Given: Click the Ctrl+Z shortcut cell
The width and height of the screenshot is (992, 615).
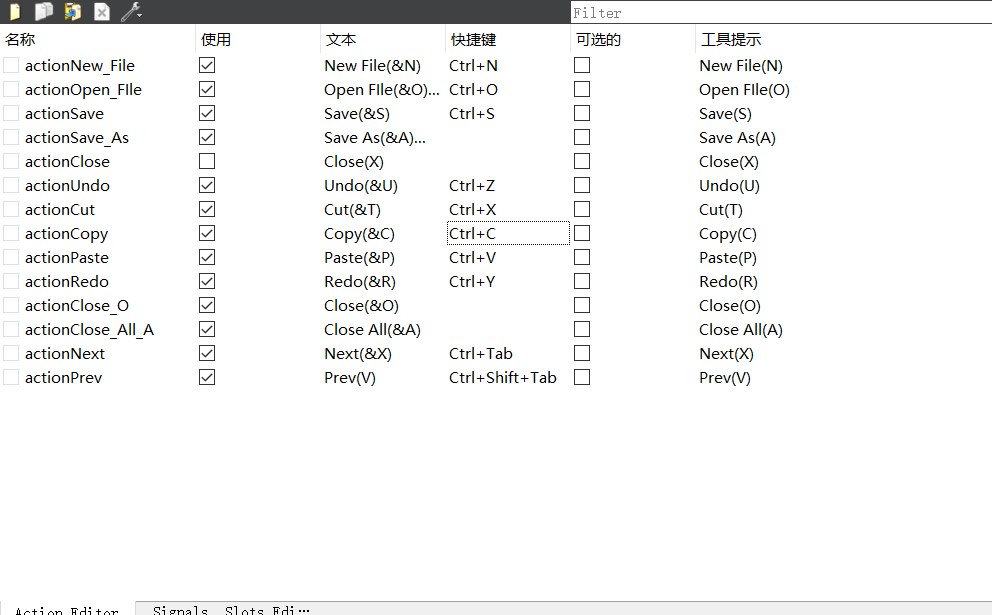Looking at the screenshot, I should click(x=472, y=186).
